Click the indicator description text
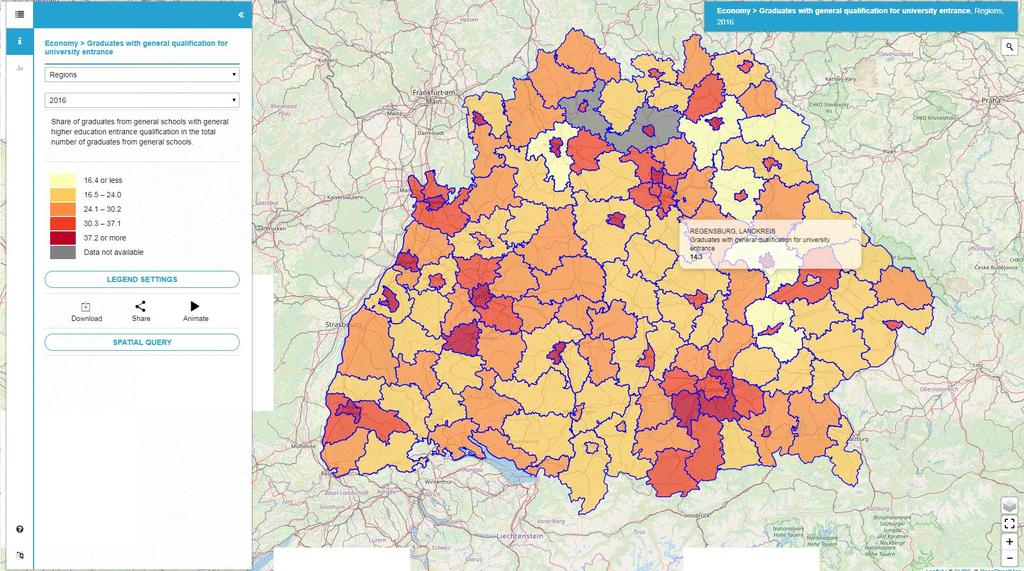 (x=140, y=132)
